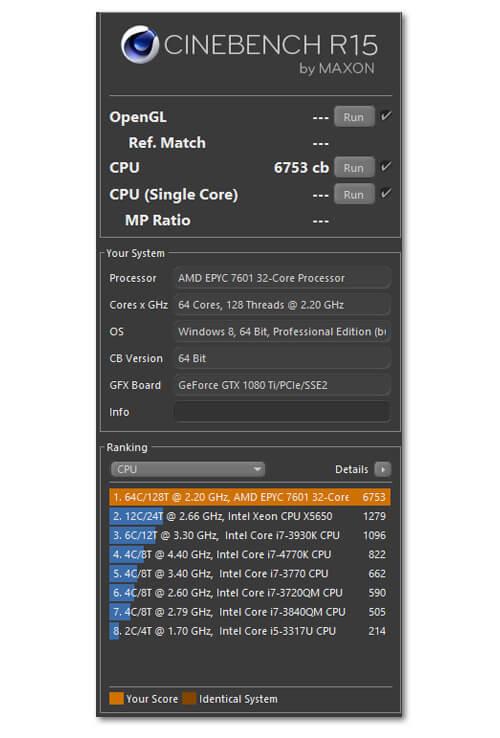
Task: Select ranking row Intel Core i7-3720QM
Action: (x=250, y=593)
